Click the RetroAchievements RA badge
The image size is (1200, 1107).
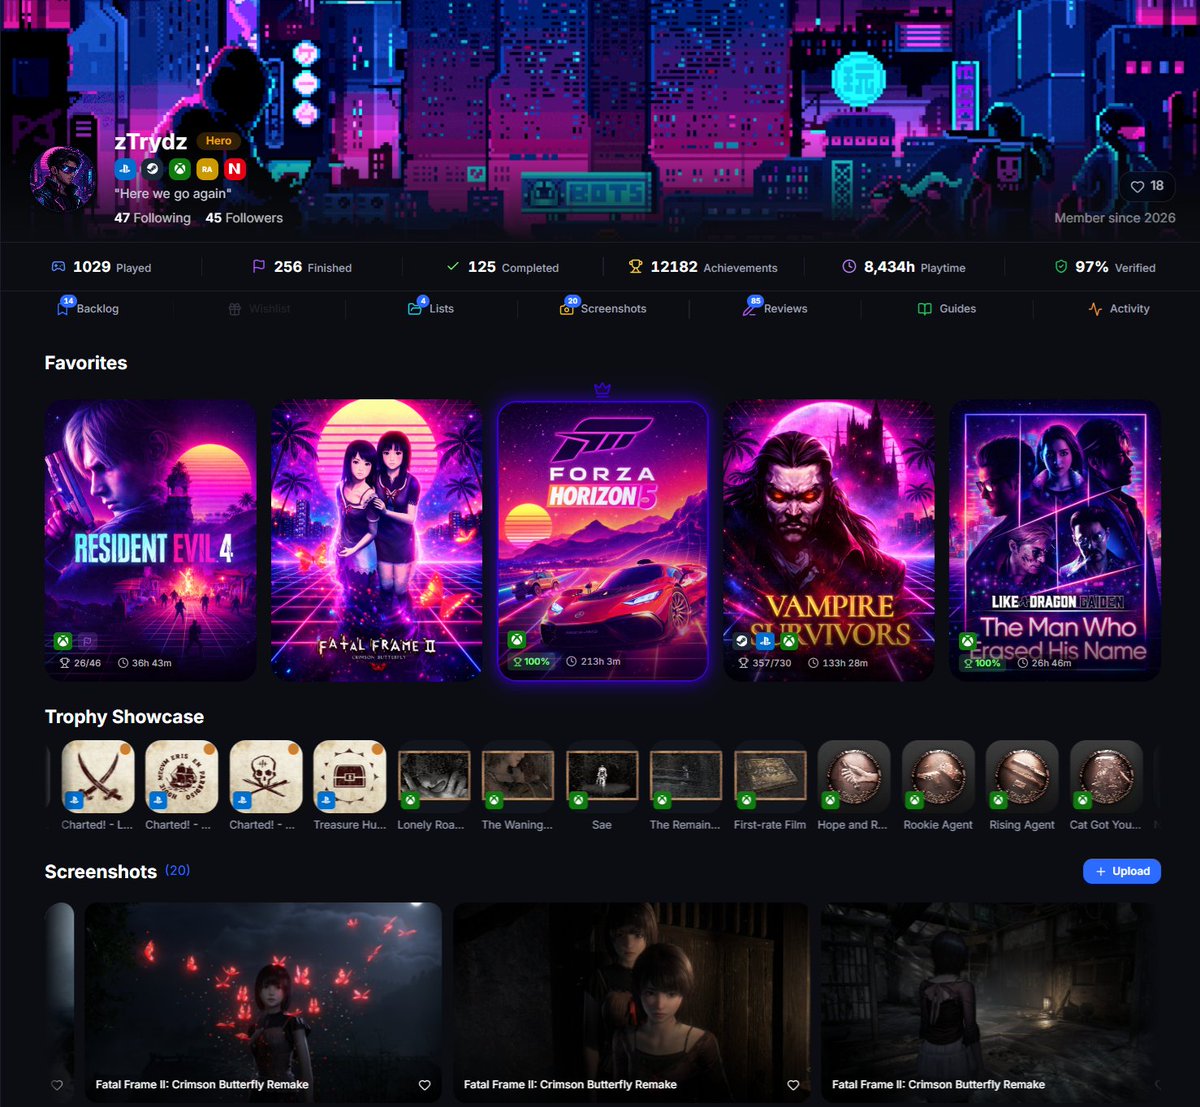207,169
